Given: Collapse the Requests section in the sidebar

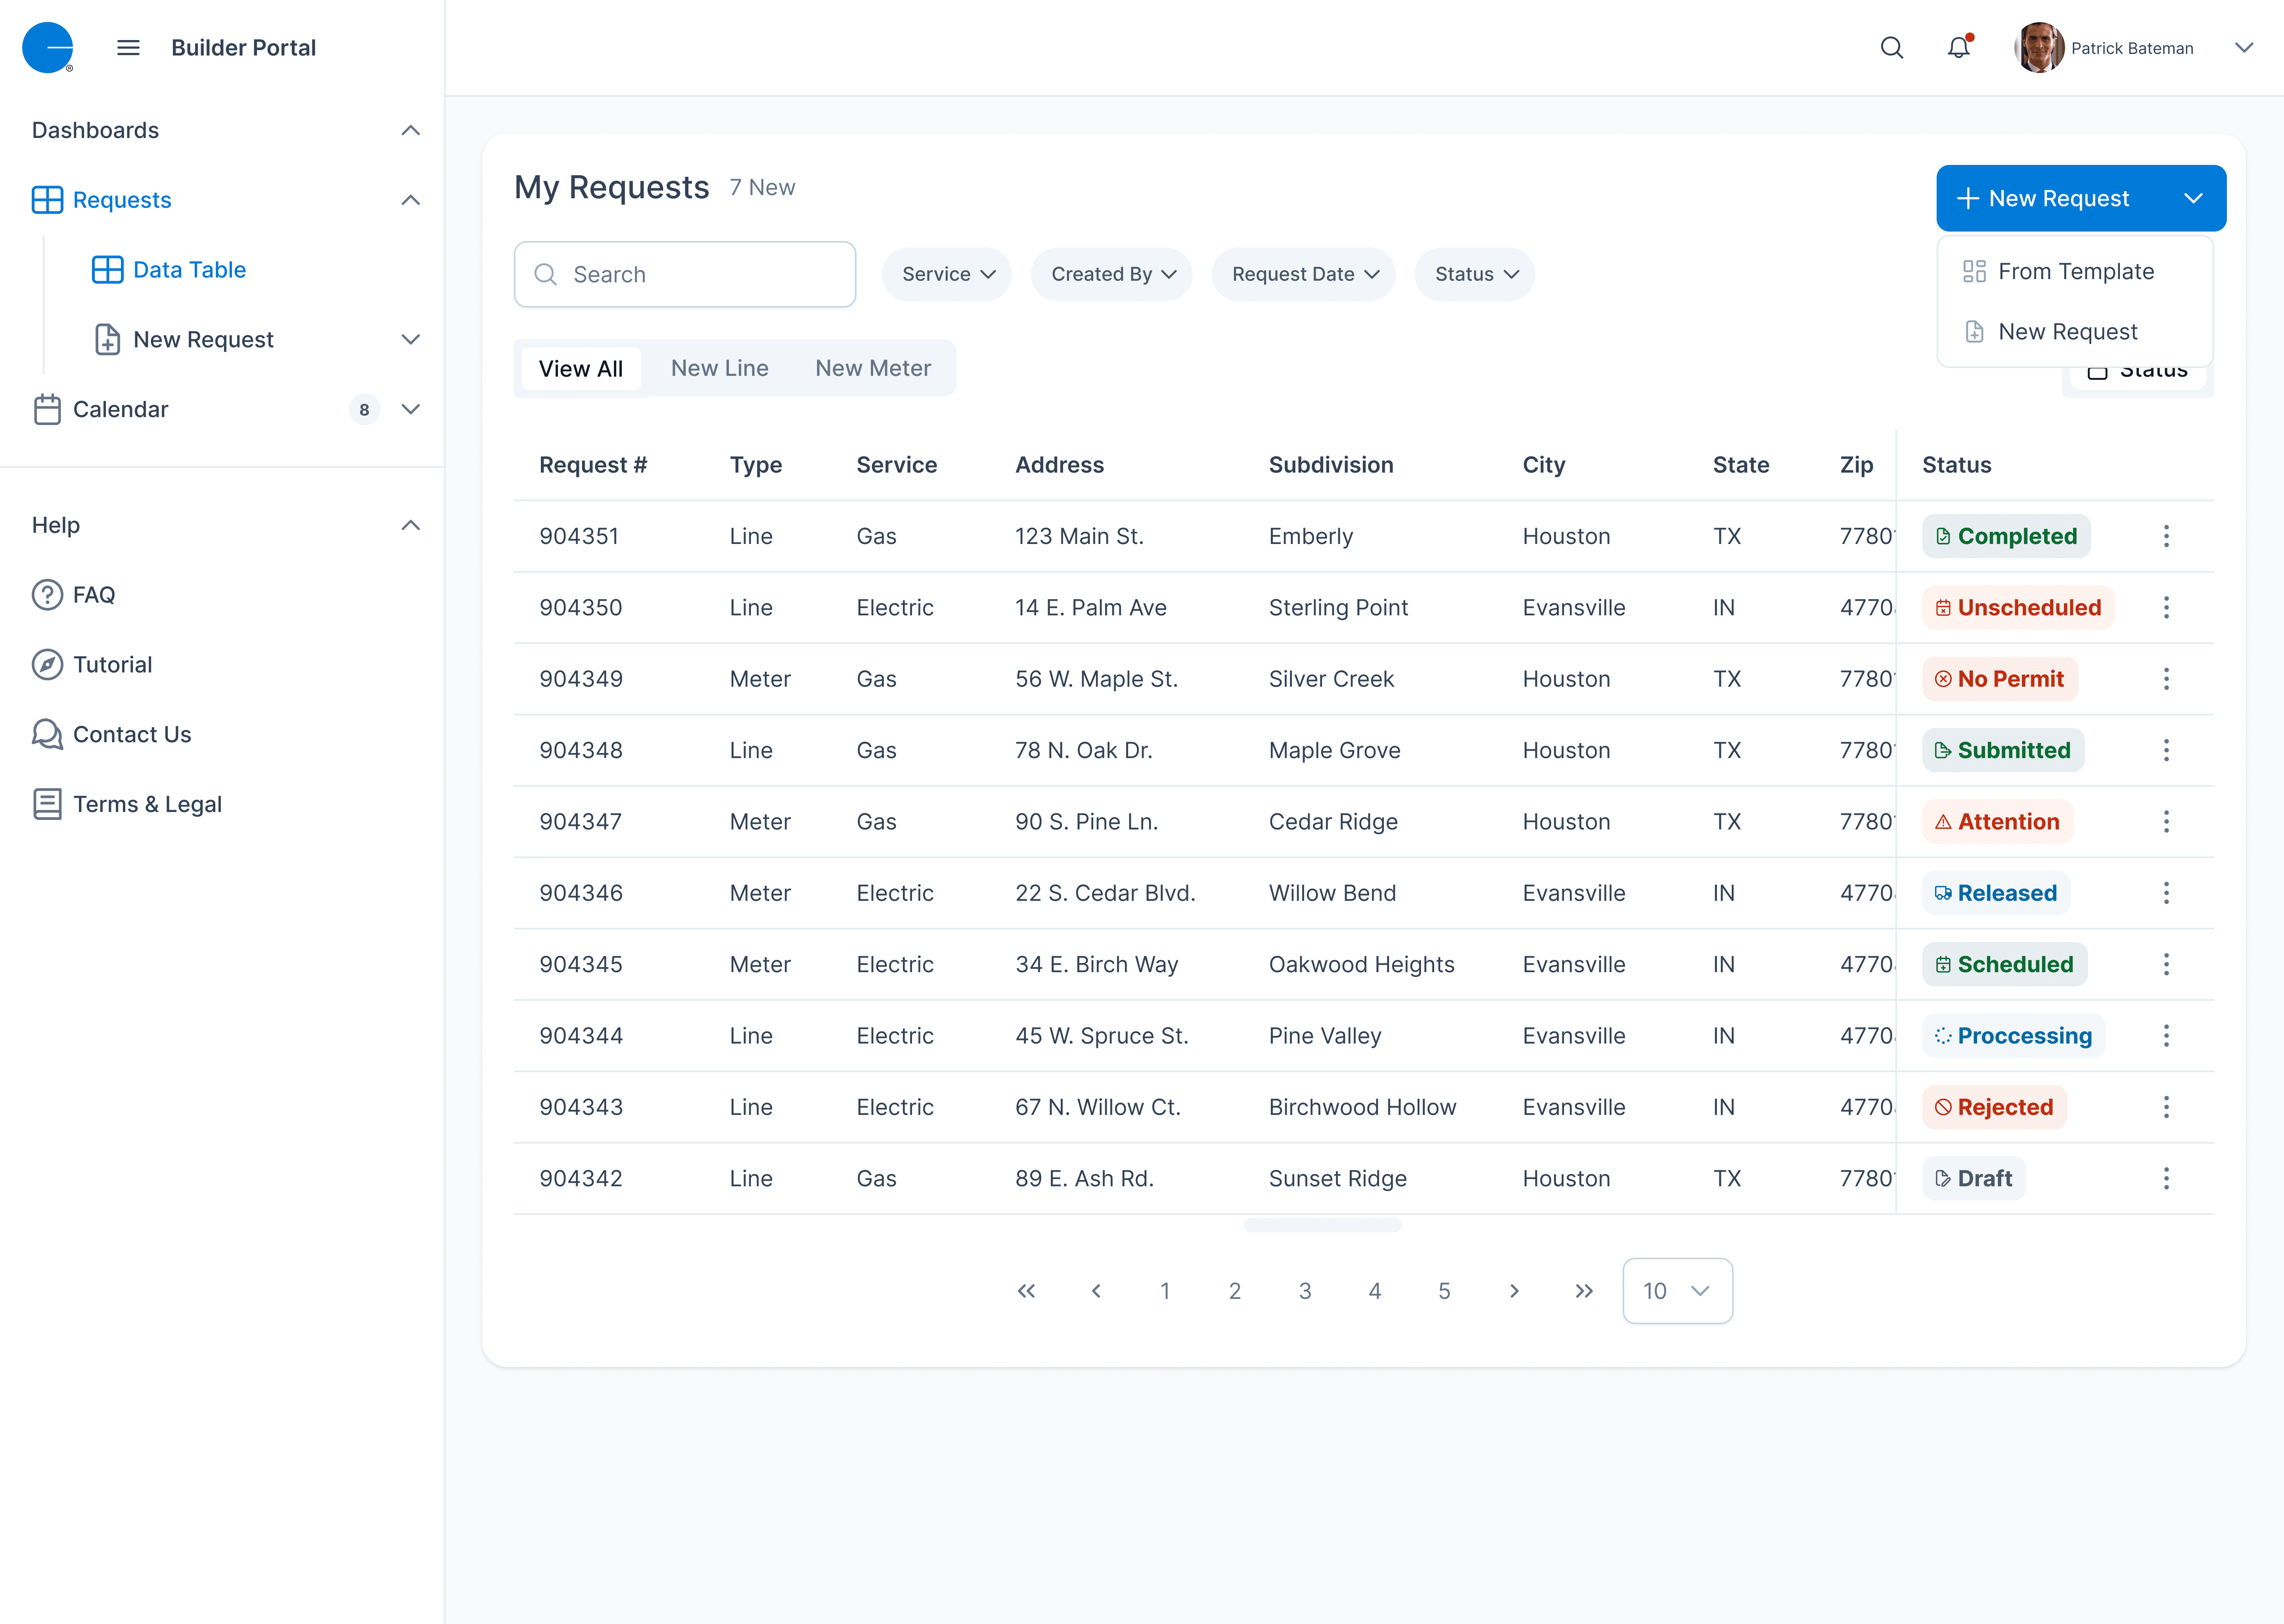Looking at the screenshot, I should [410, 200].
